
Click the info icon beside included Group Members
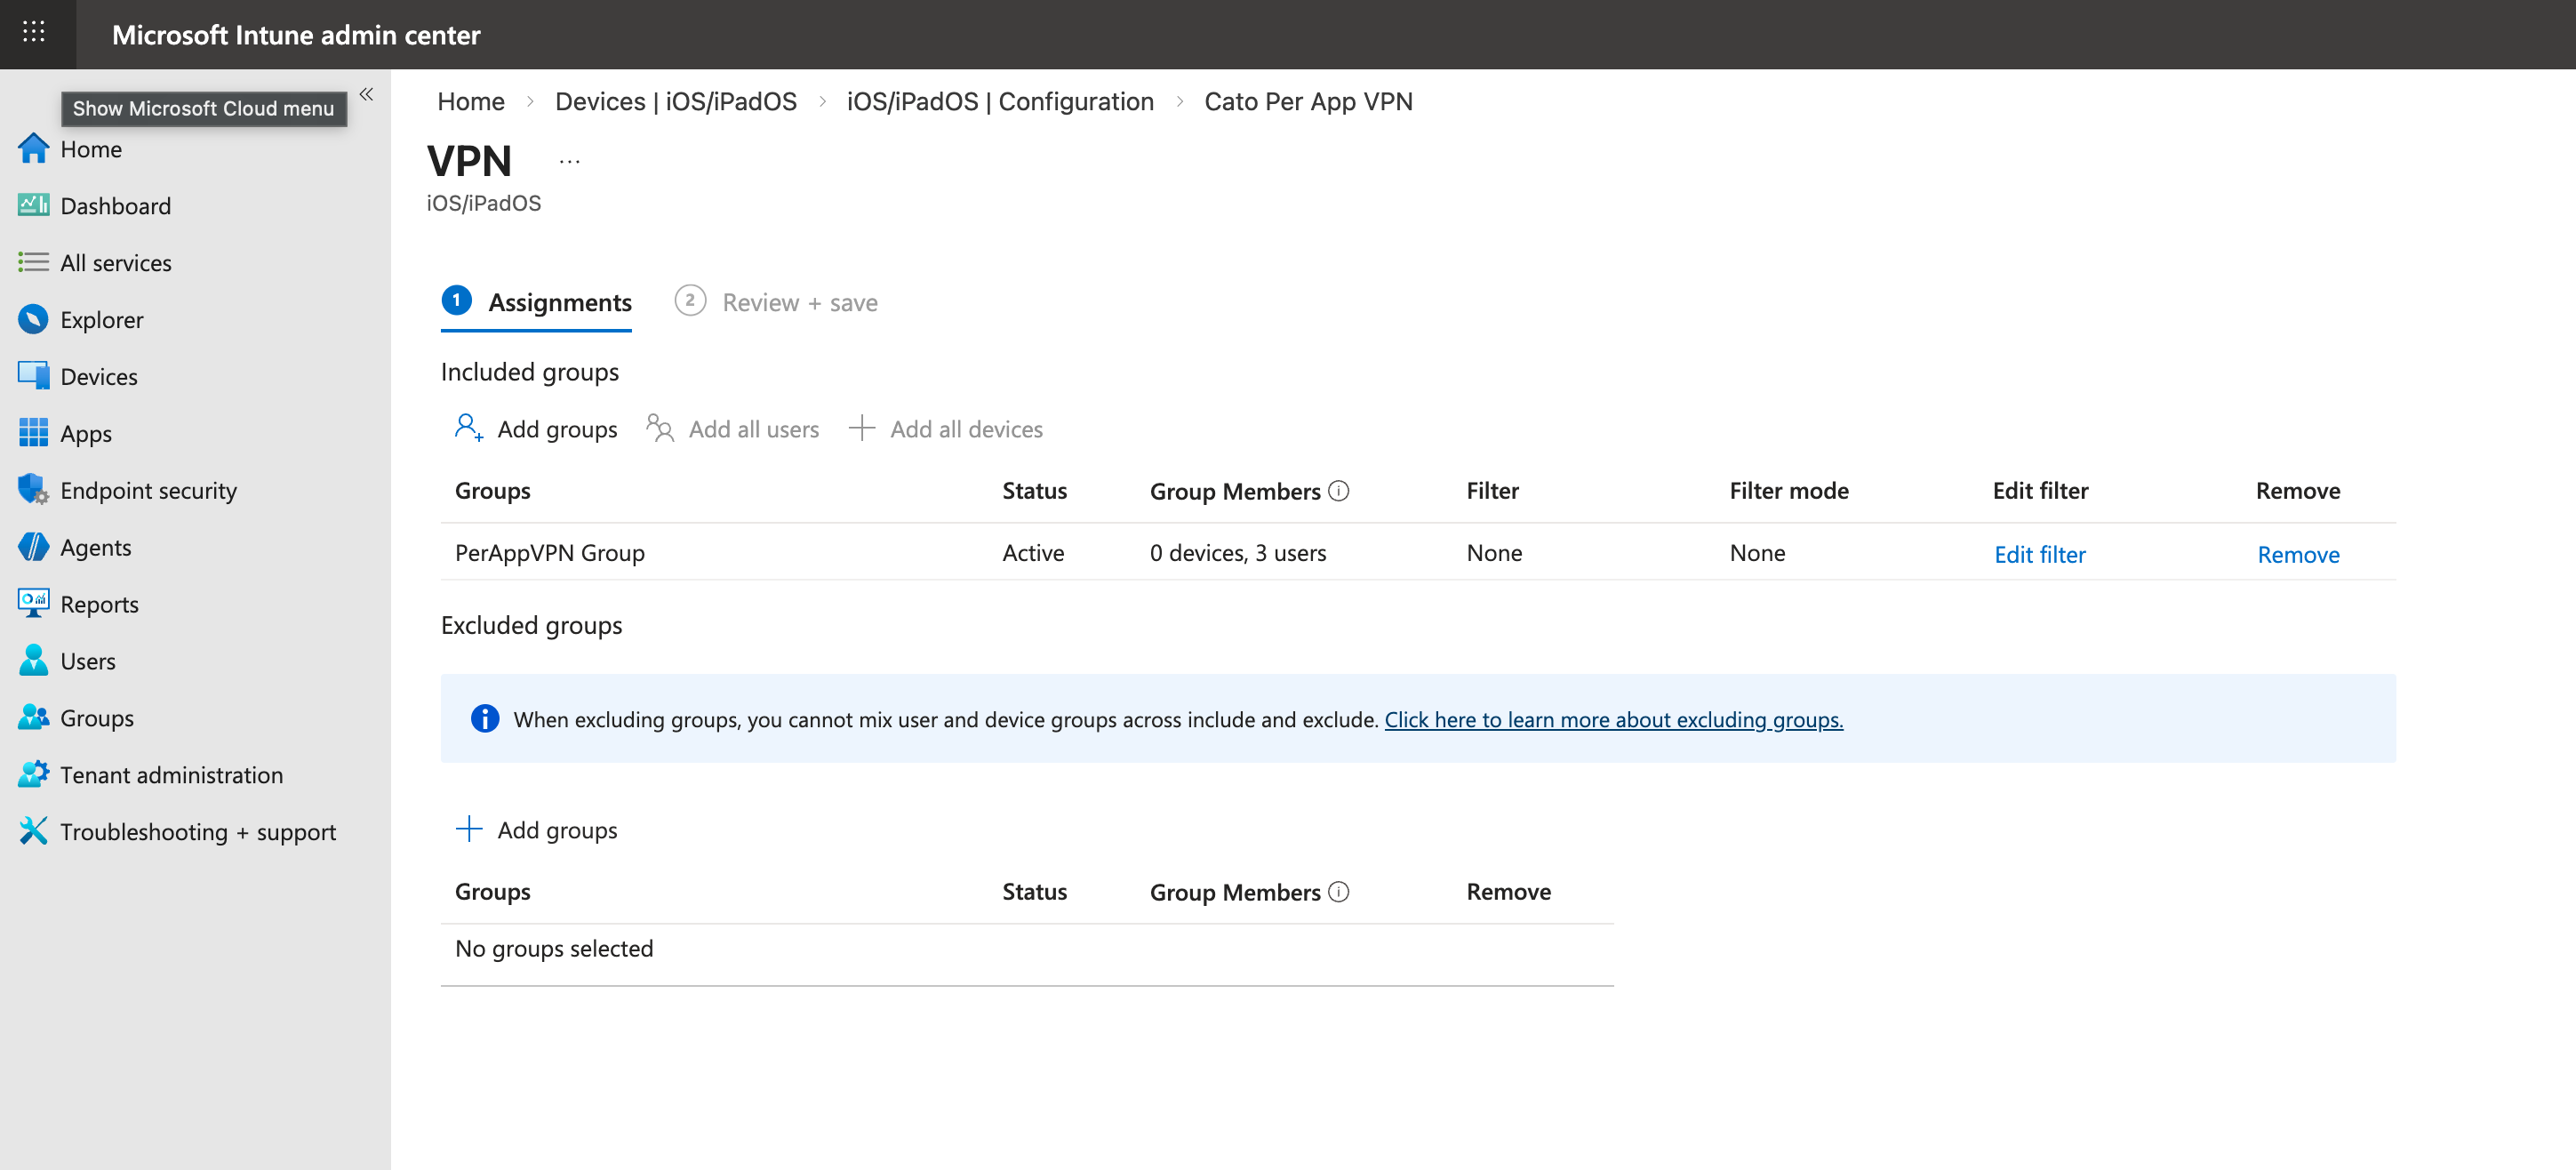click(x=1338, y=491)
